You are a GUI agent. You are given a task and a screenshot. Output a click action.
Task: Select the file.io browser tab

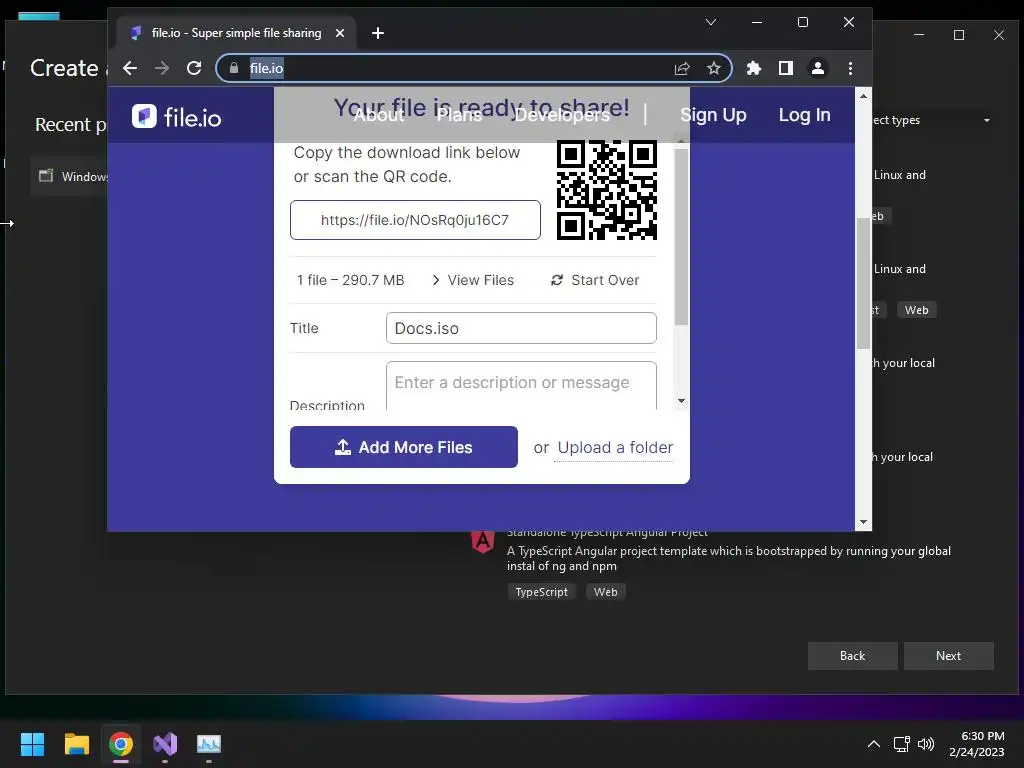(x=236, y=33)
